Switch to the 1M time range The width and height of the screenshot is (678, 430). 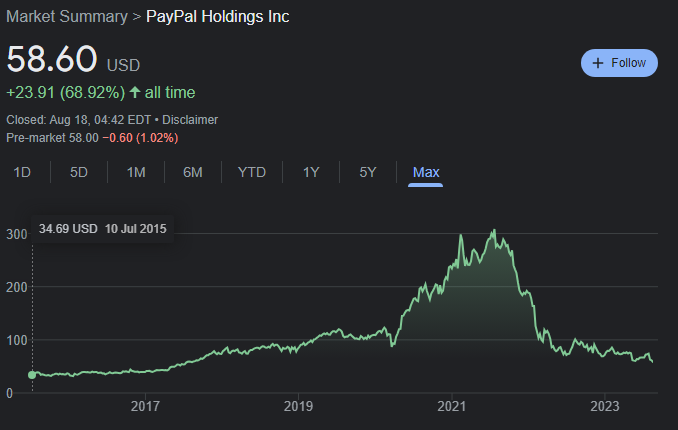pos(136,172)
